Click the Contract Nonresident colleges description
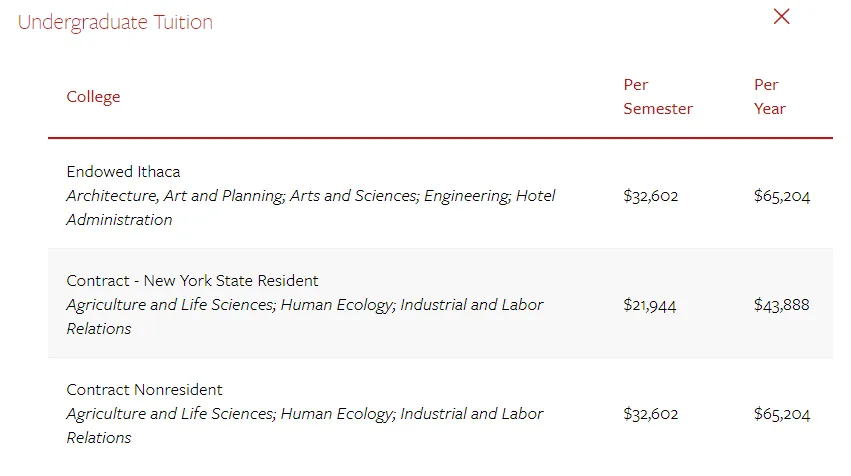851x476 pixels. [304, 414]
